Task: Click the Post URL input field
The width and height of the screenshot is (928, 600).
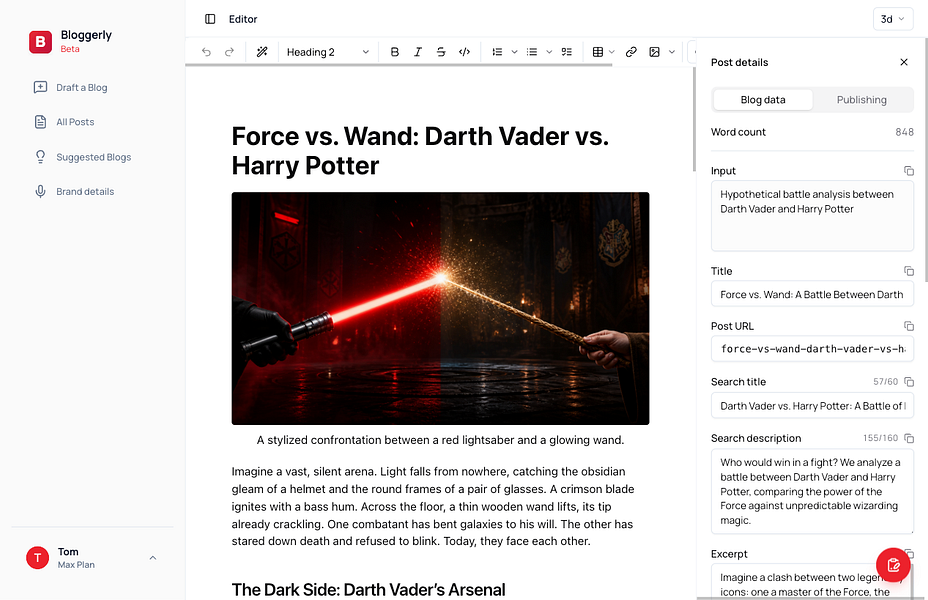Action: coord(812,349)
